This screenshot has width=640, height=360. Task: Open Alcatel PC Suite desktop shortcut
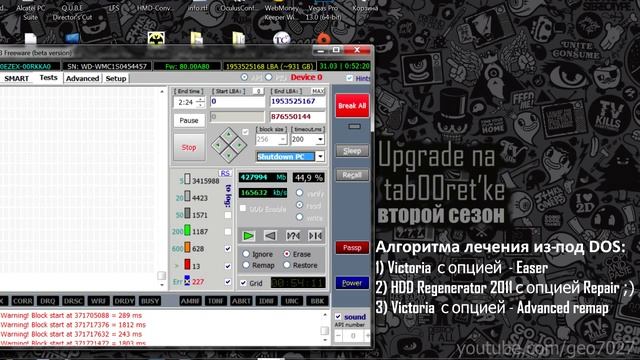click(31, 13)
